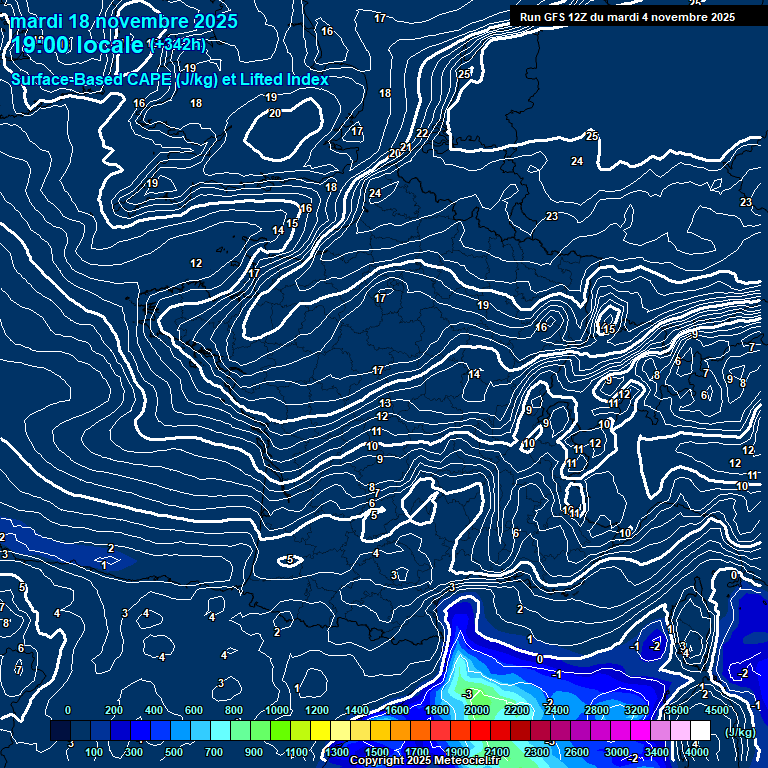Click the '13' lifted index contour label

click(x=385, y=403)
